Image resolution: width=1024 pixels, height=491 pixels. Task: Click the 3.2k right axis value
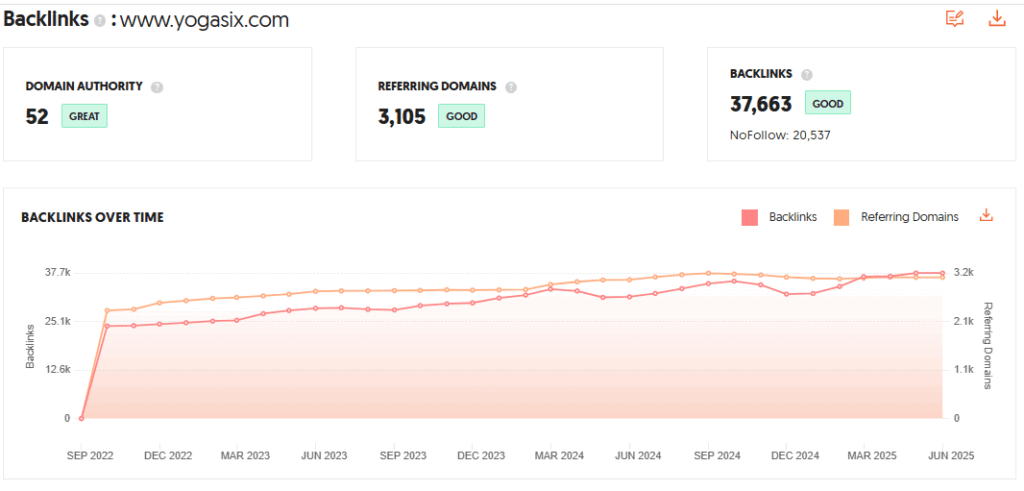coord(964,272)
